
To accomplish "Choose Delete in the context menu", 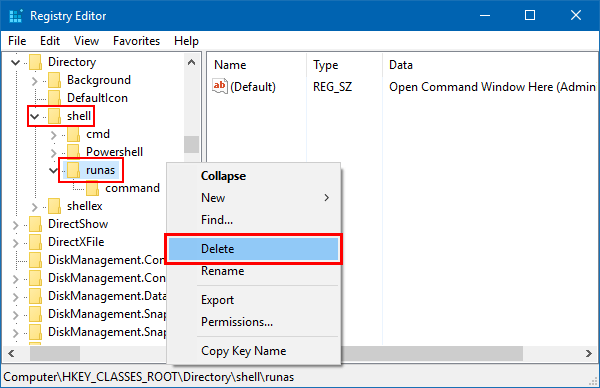I will click(x=253, y=249).
